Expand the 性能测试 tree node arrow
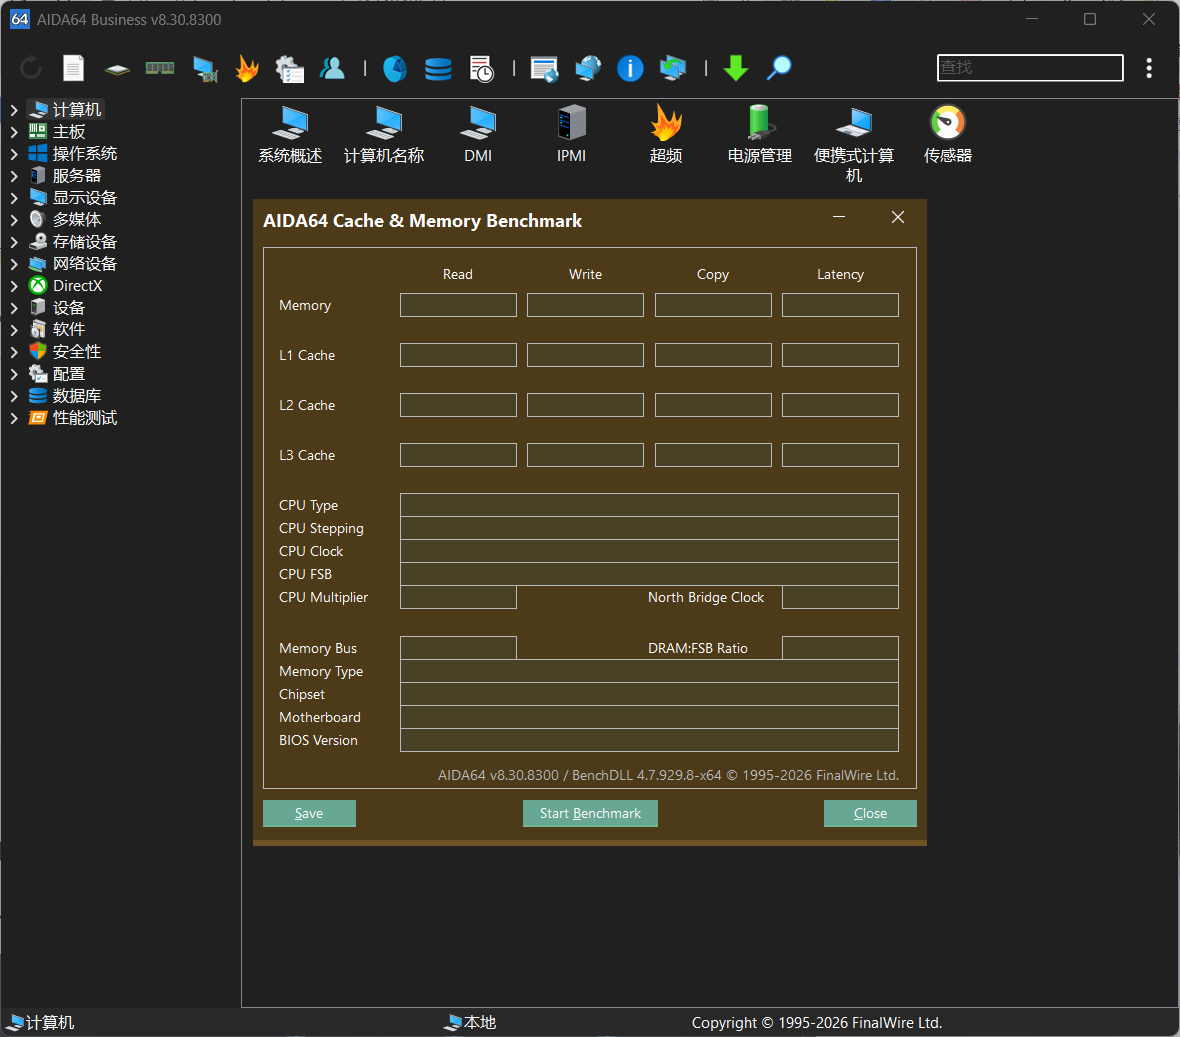The image size is (1180, 1037). (14, 418)
